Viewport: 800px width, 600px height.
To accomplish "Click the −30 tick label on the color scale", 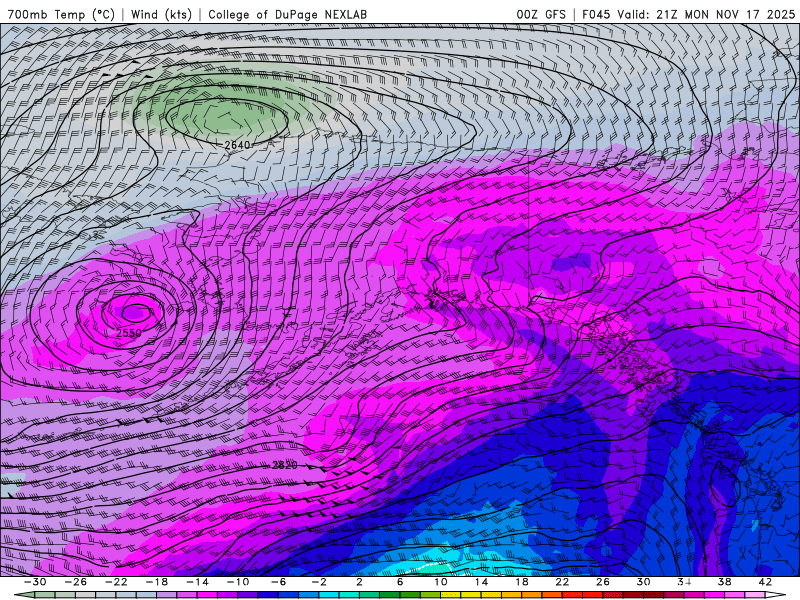I will 35,582.
